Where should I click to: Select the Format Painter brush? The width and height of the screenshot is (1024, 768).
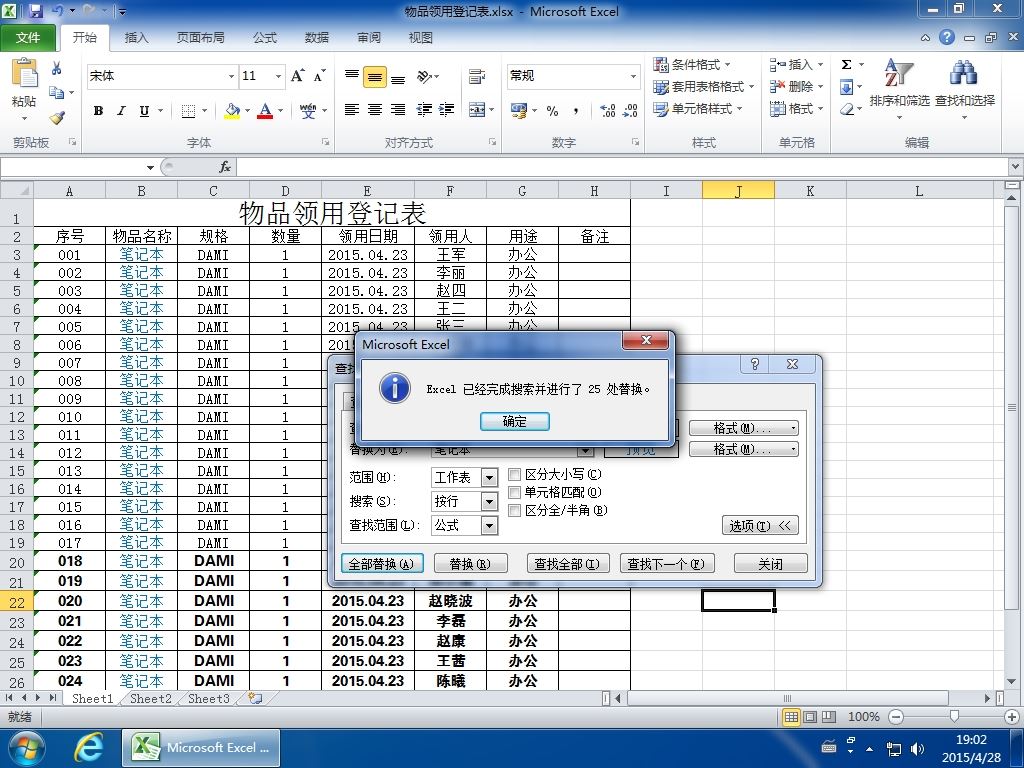(x=57, y=118)
